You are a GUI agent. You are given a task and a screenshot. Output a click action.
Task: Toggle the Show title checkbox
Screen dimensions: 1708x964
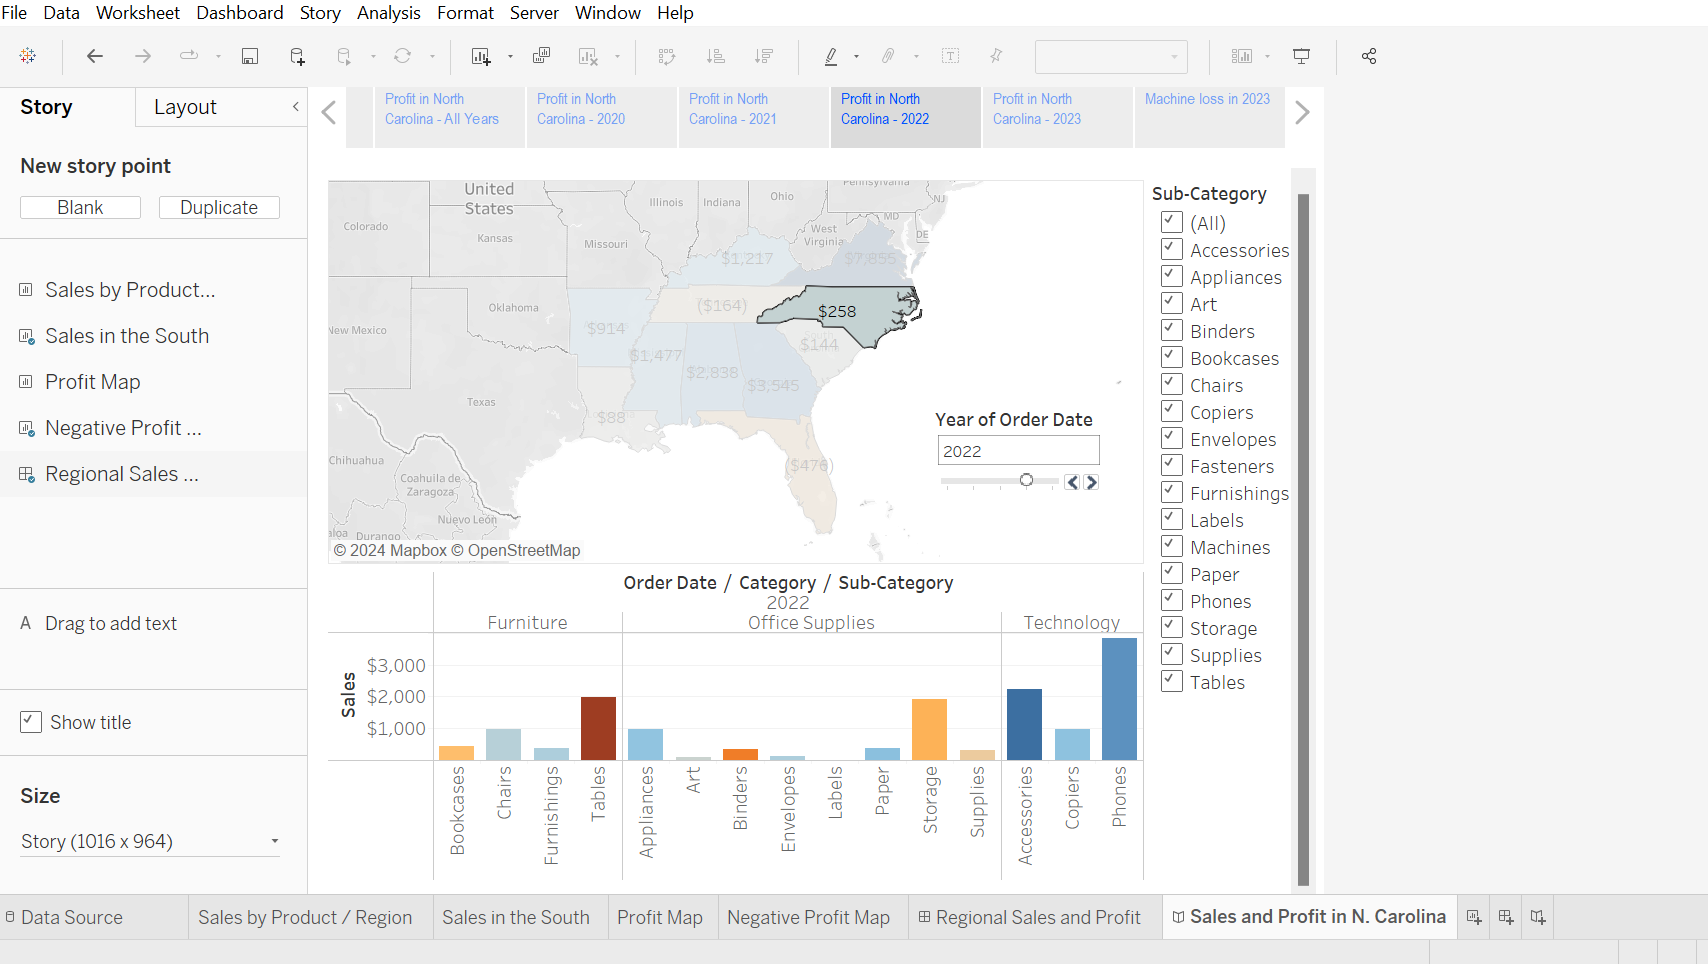click(x=31, y=722)
